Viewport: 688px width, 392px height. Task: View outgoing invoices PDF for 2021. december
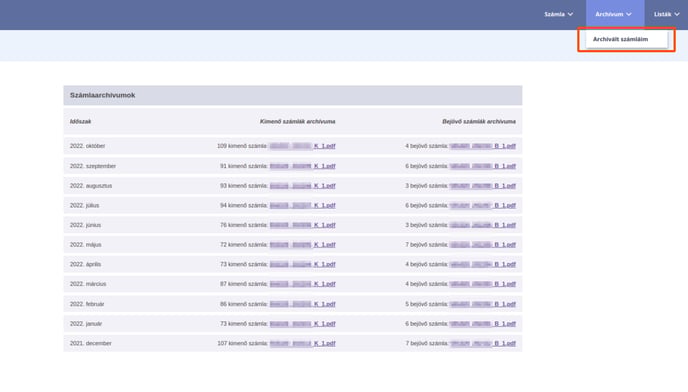point(302,344)
